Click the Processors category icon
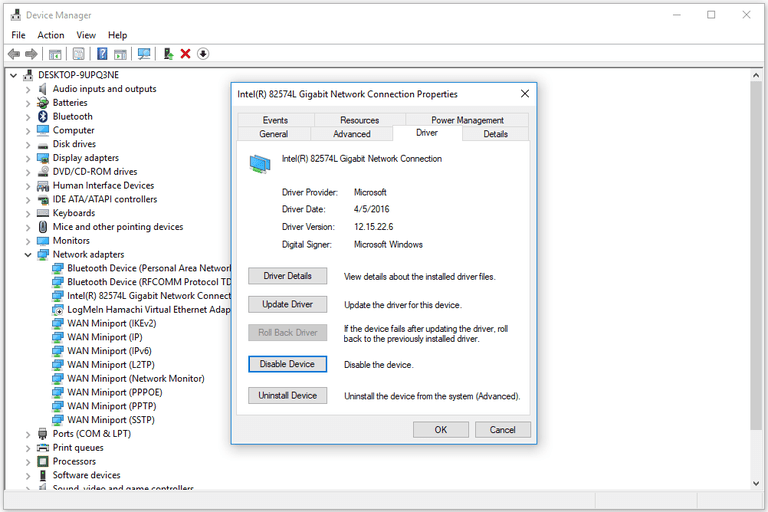The width and height of the screenshot is (768, 512). point(43,462)
